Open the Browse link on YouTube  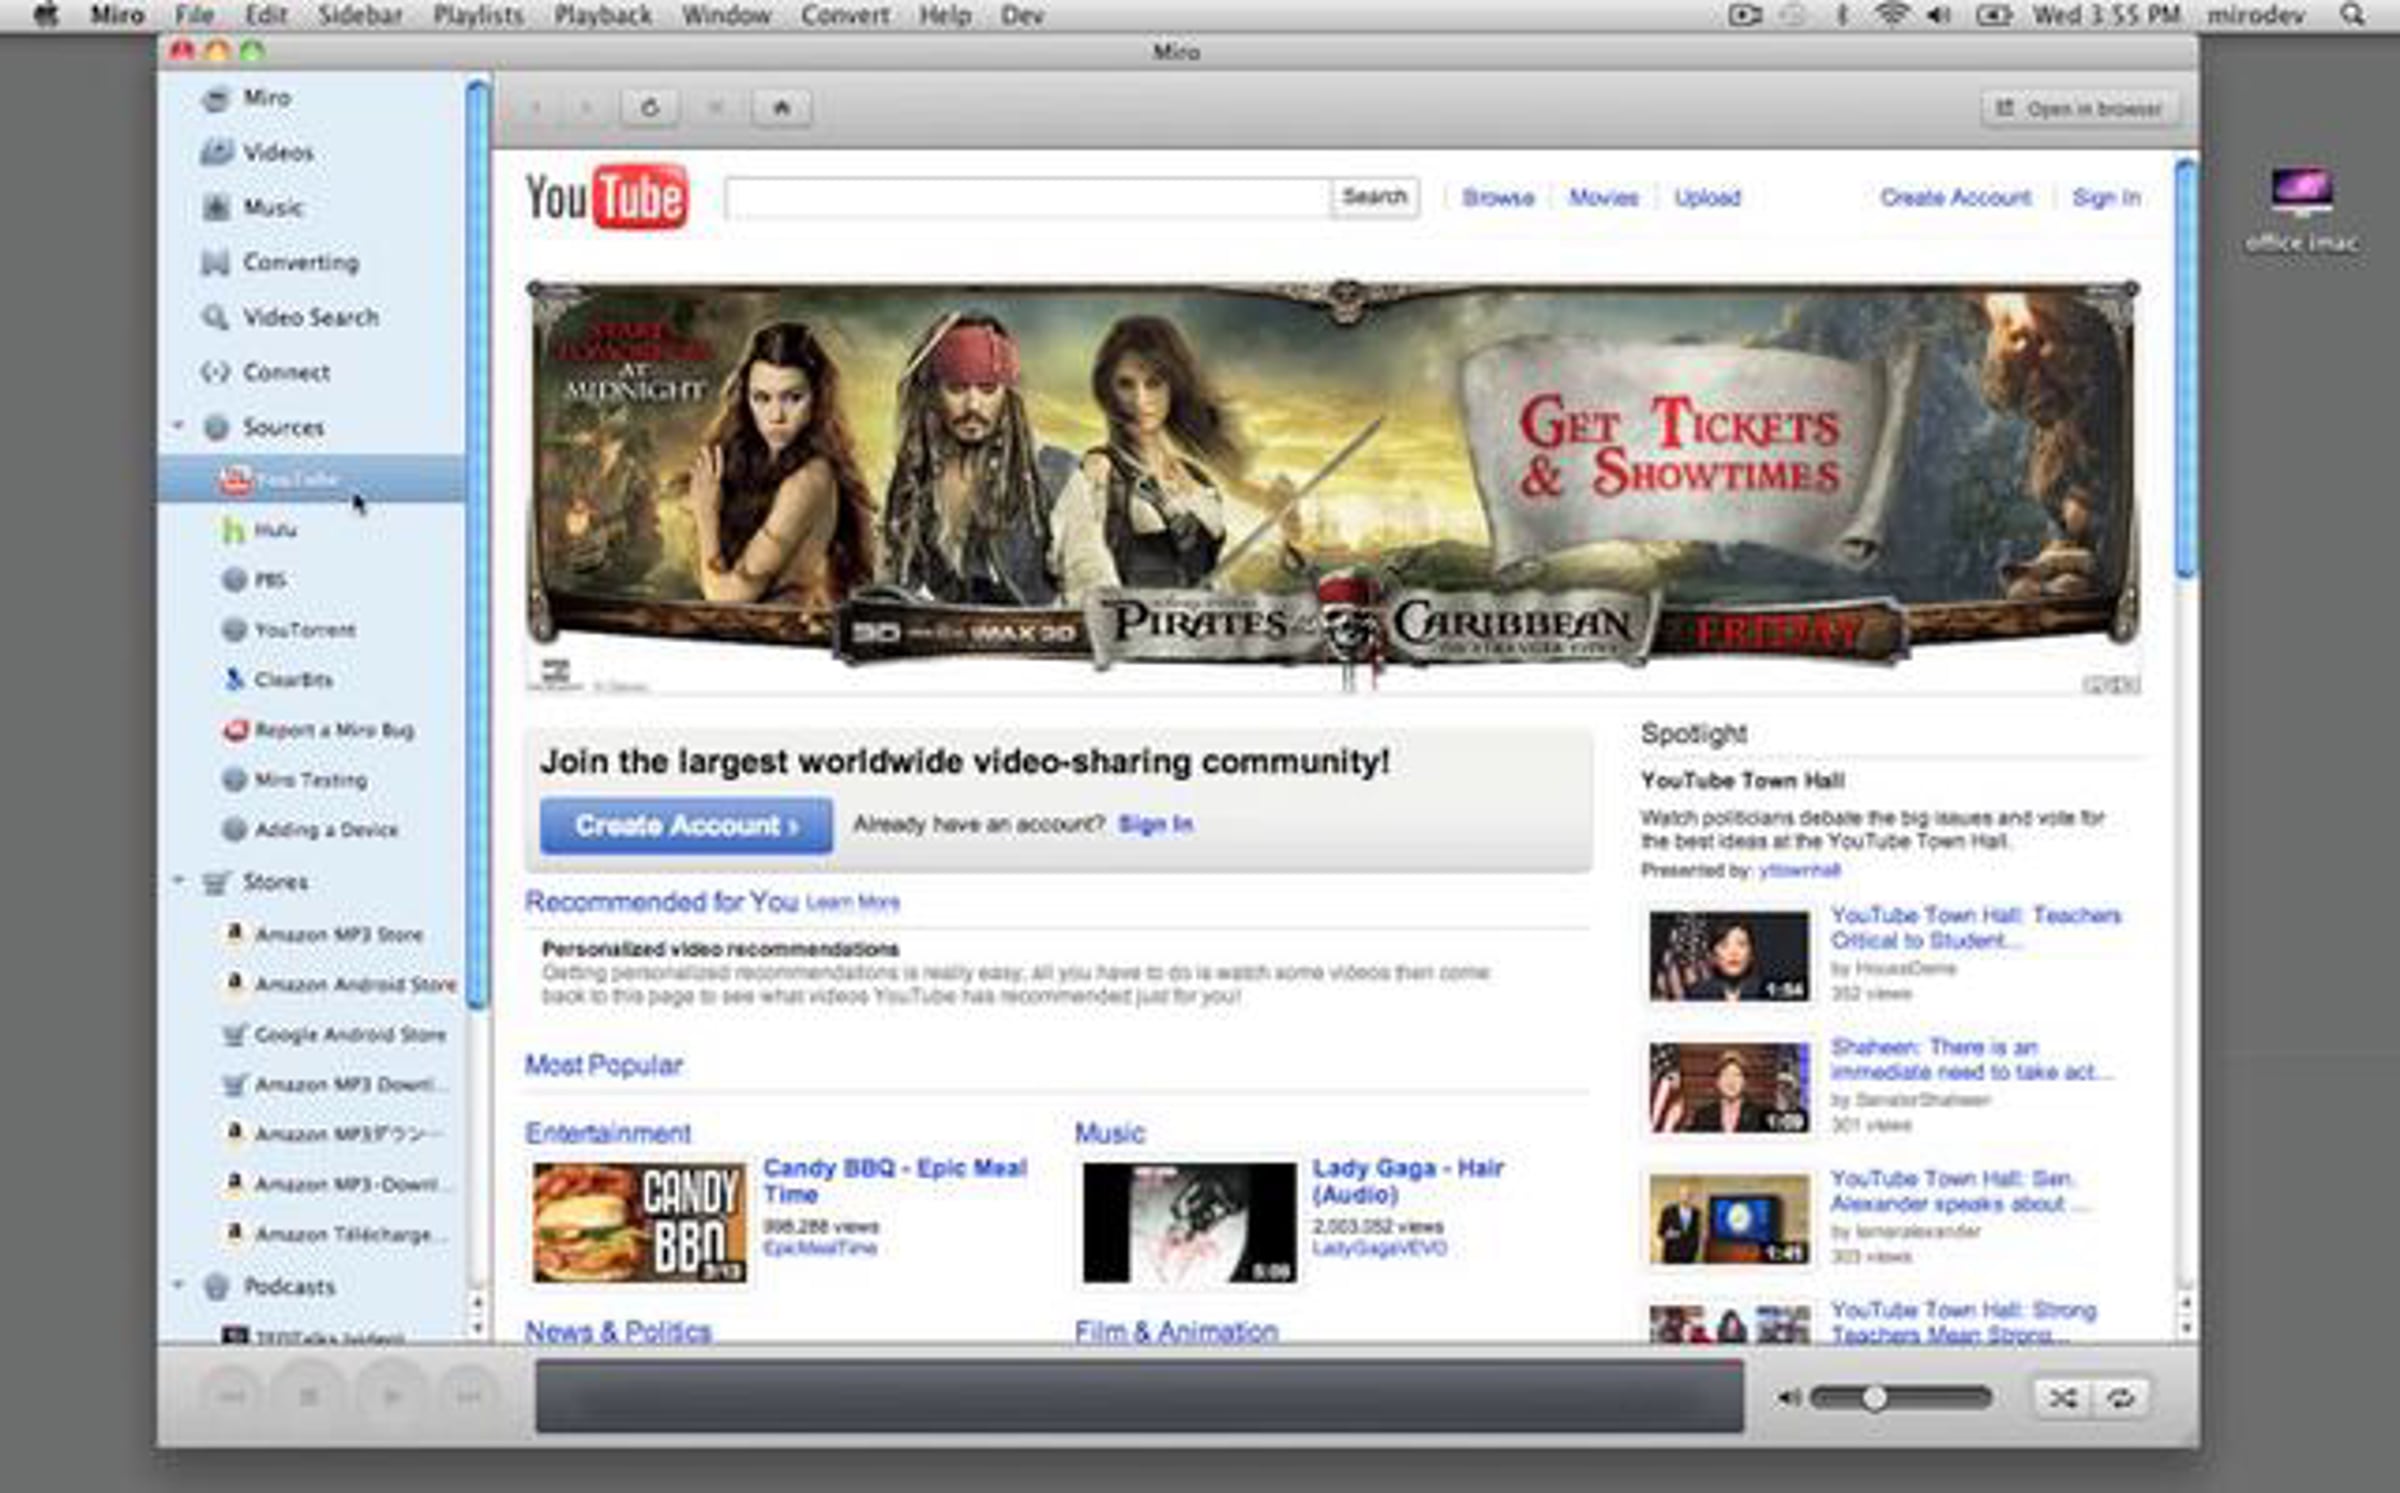1498,197
